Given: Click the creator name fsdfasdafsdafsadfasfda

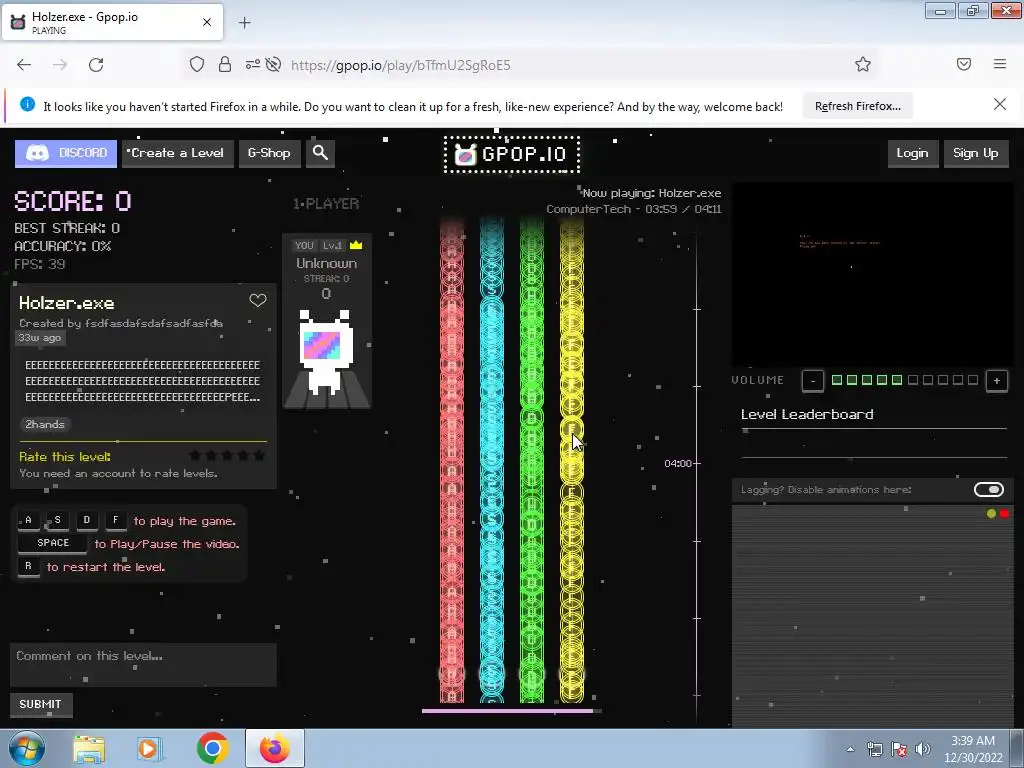Looking at the screenshot, I should click(153, 323).
